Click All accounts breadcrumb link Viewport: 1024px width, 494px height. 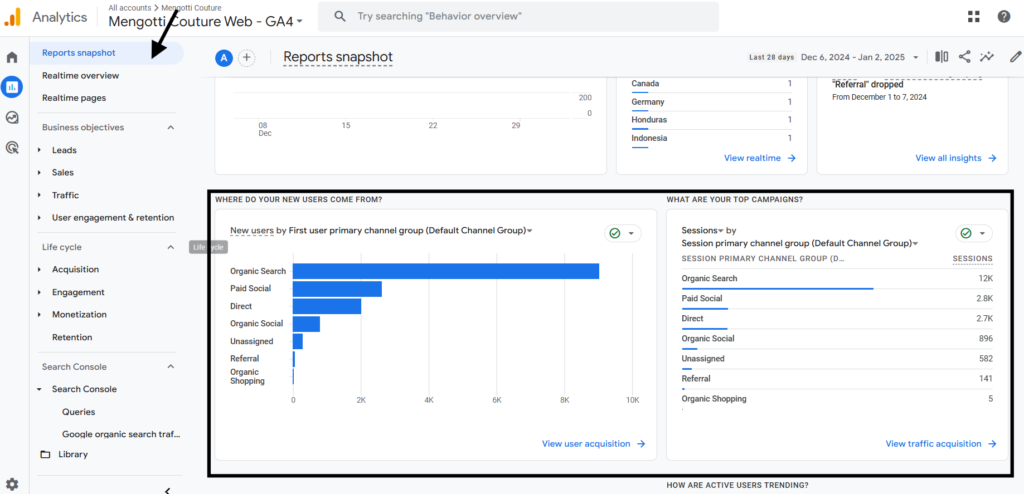[129, 7]
